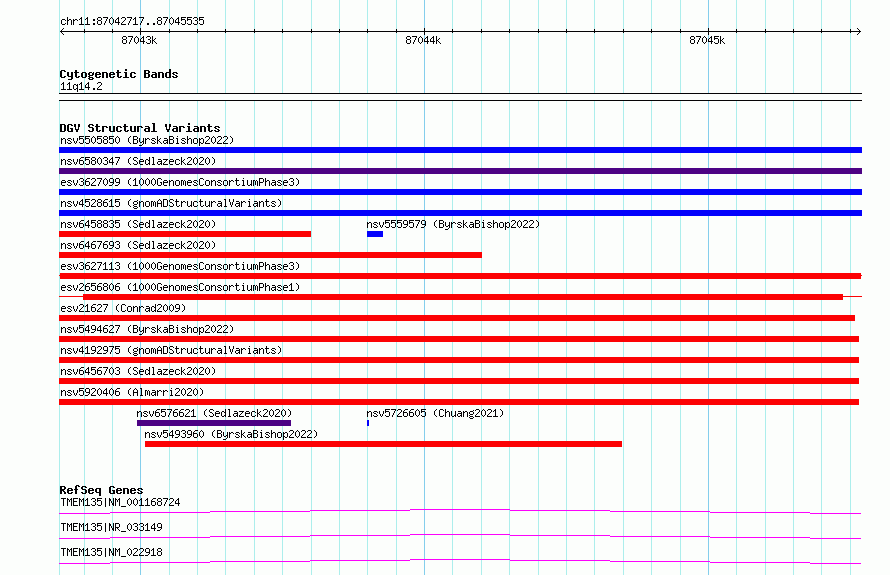Select the purple nsv6576621 variant bar
This screenshot has height=575, width=890.
(214, 423)
